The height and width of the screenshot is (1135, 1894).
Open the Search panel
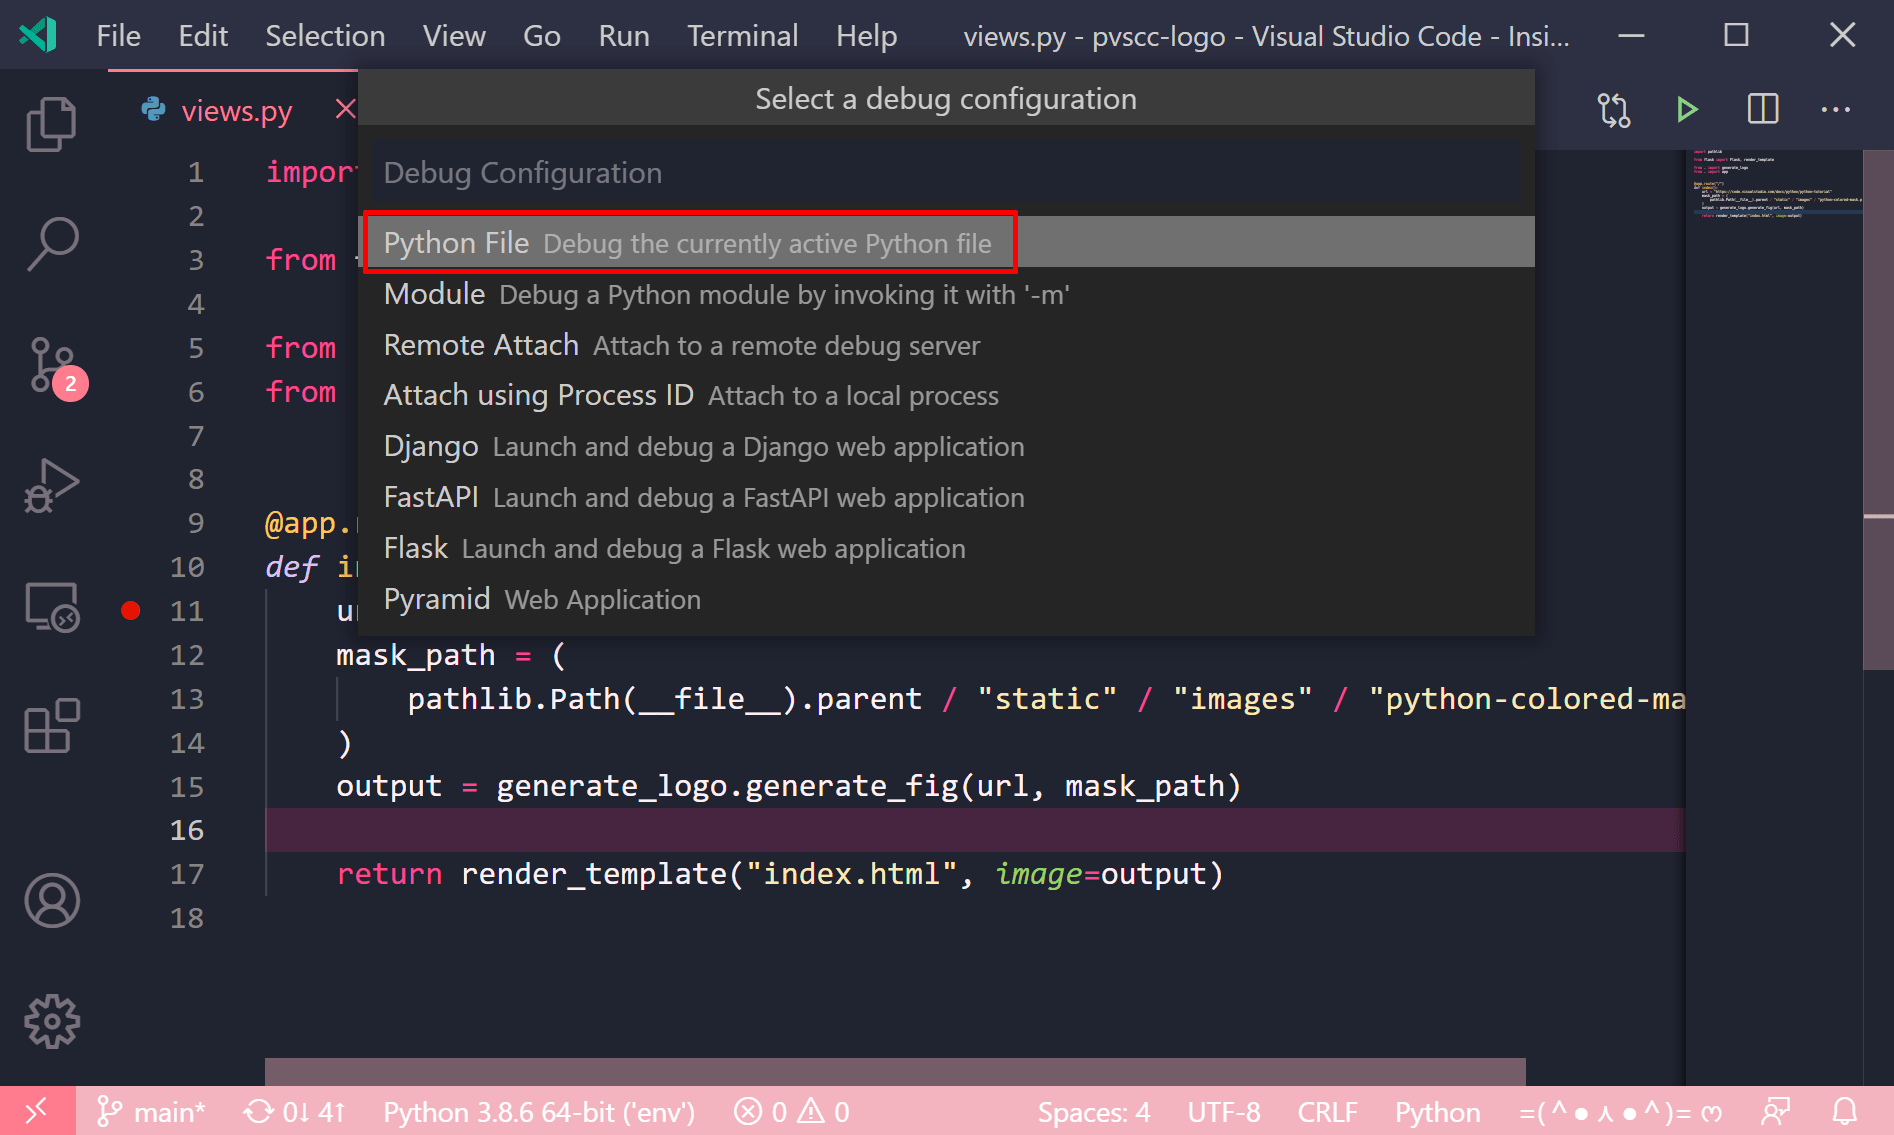pos(51,242)
